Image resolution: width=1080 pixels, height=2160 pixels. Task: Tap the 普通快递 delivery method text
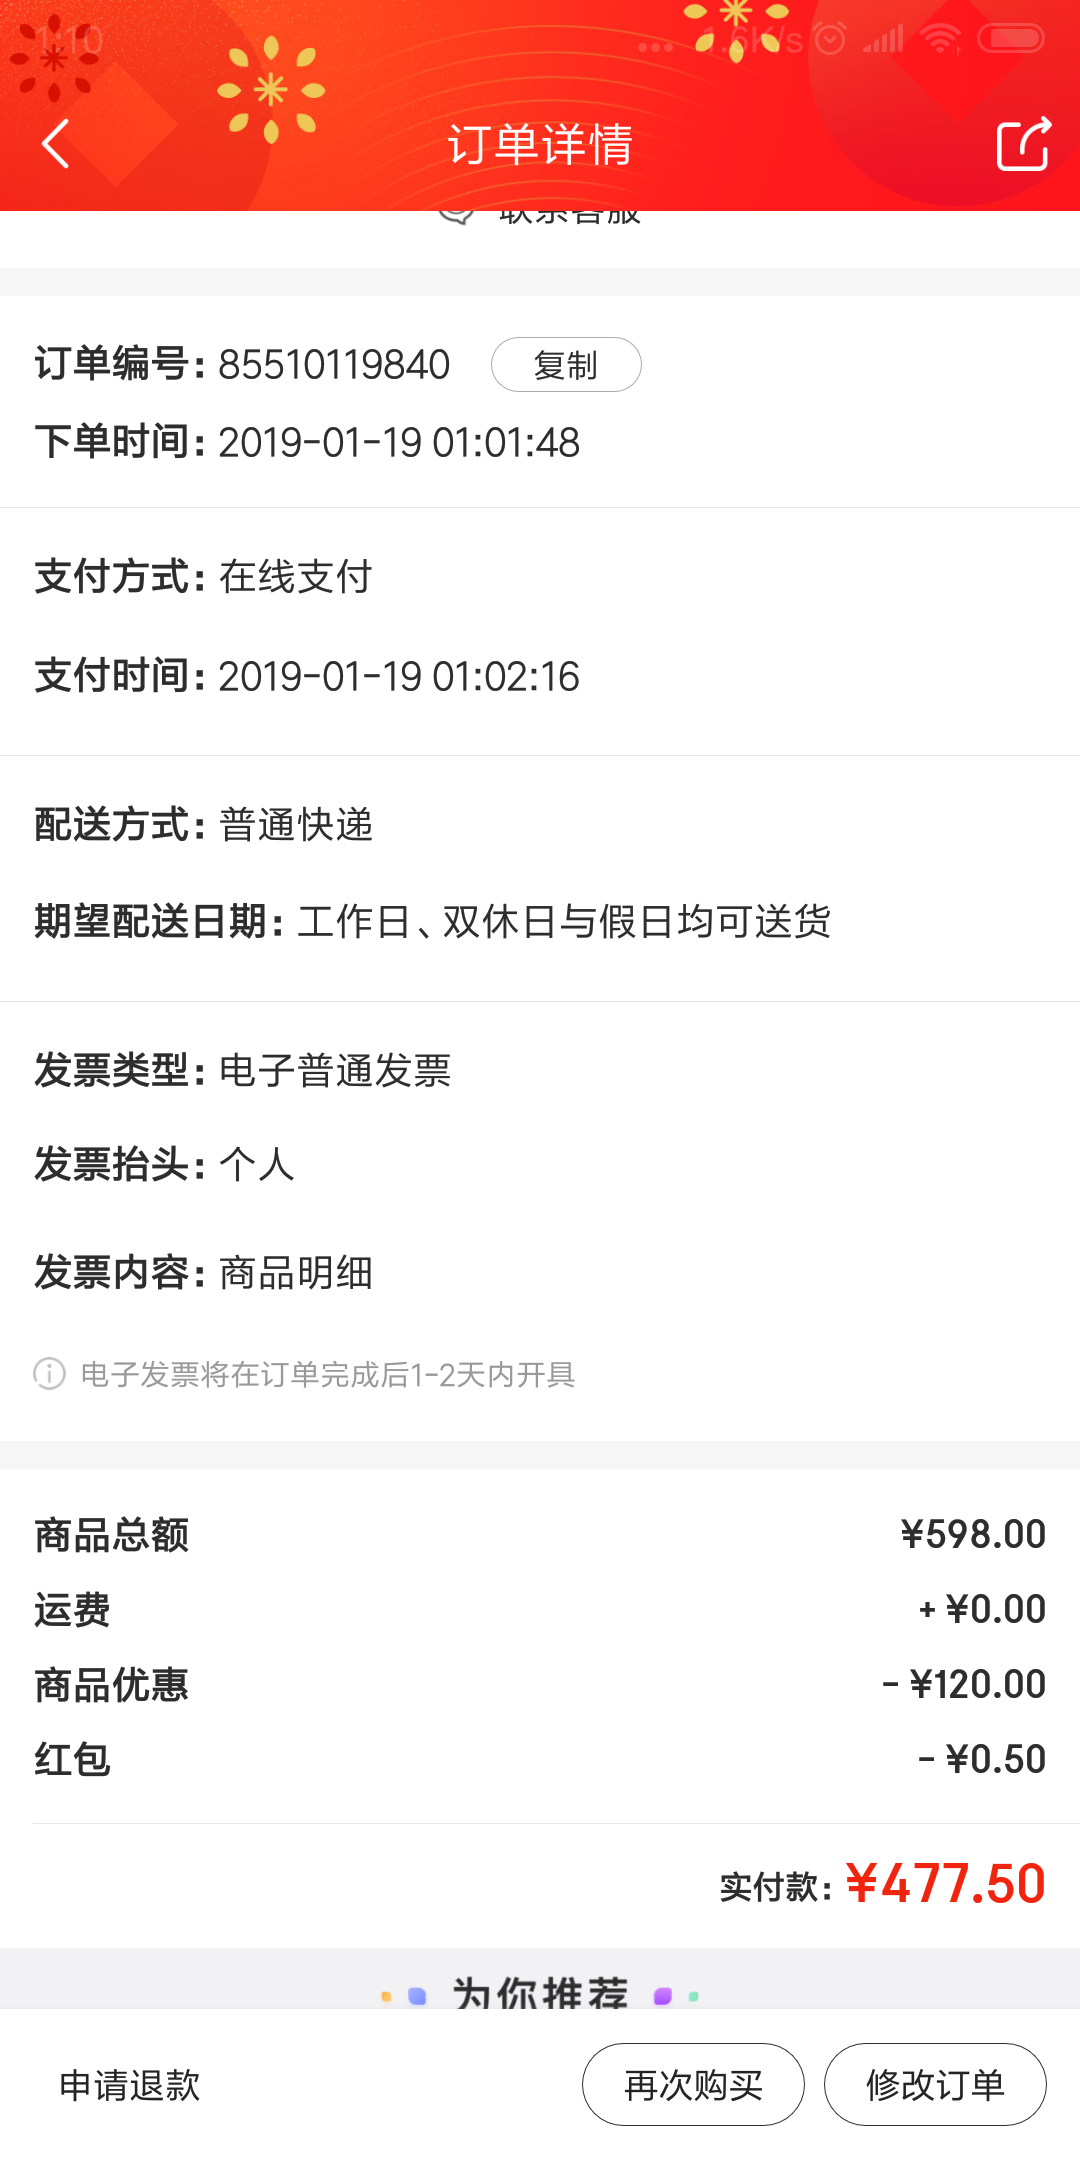pyautogui.click(x=296, y=825)
